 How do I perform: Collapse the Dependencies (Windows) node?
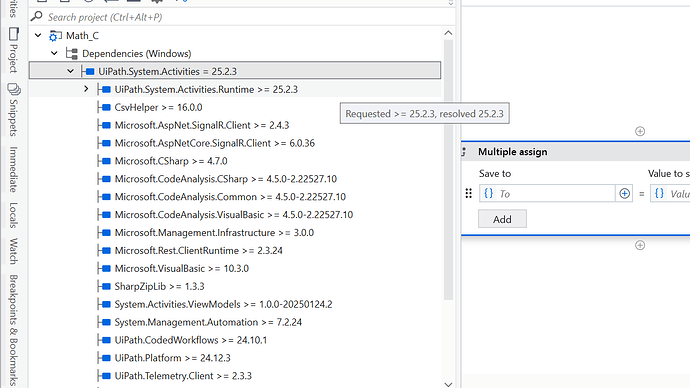click(x=54, y=53)
